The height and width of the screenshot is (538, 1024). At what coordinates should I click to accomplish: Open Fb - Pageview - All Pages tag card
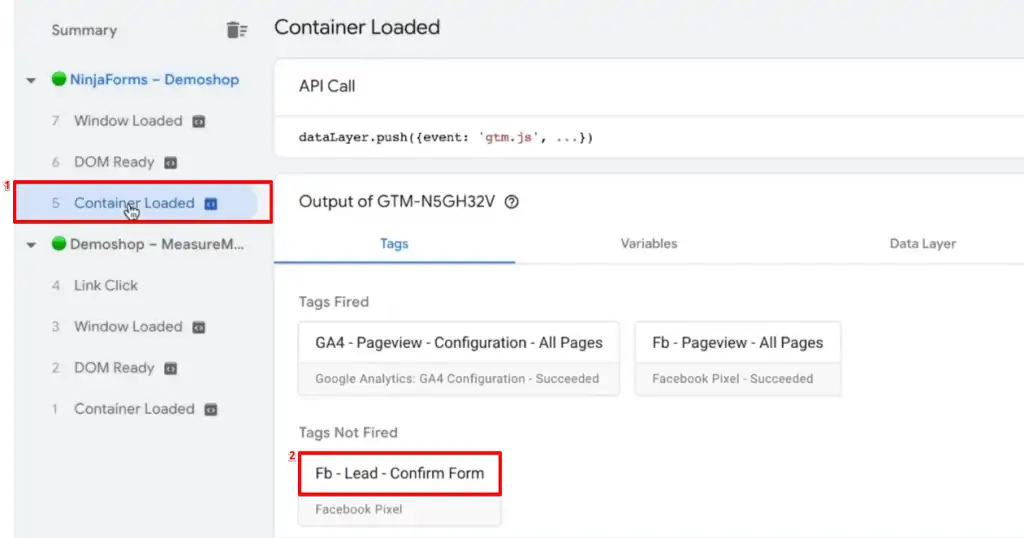coord(738,358)
